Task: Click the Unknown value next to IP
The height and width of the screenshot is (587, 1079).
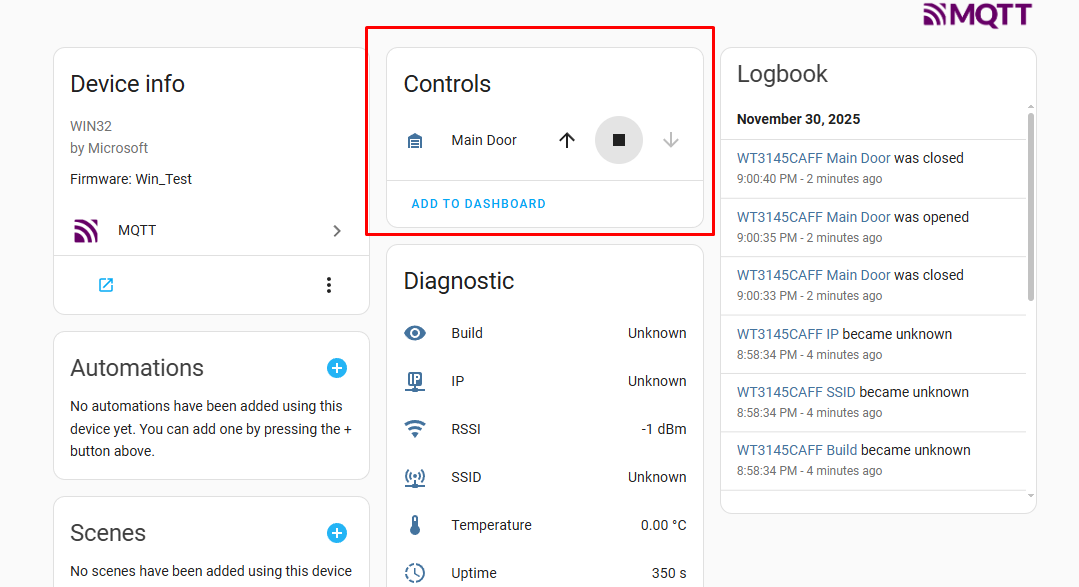Action: [657, 381]
